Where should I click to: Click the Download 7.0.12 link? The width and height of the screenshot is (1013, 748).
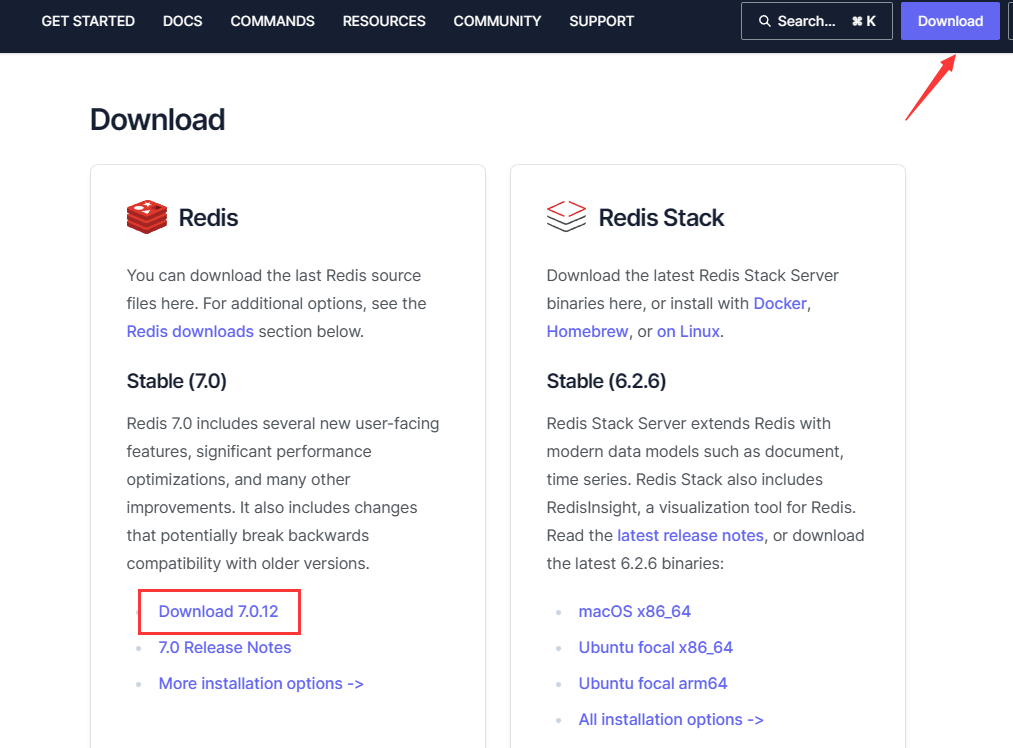coord(218,611)
